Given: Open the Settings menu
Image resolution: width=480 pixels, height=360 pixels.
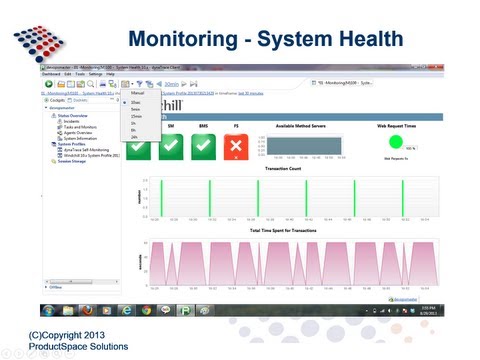Looking at the screenshot, I should coord(95,74).
